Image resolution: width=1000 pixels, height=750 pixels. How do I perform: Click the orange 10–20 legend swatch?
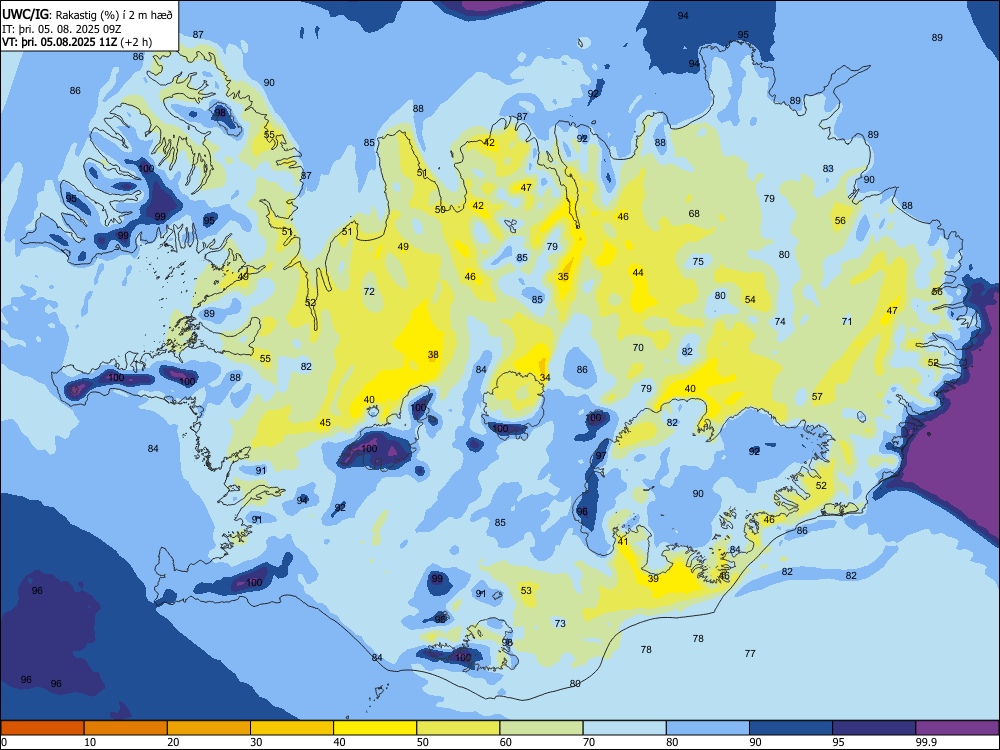(x=126, y=728)
